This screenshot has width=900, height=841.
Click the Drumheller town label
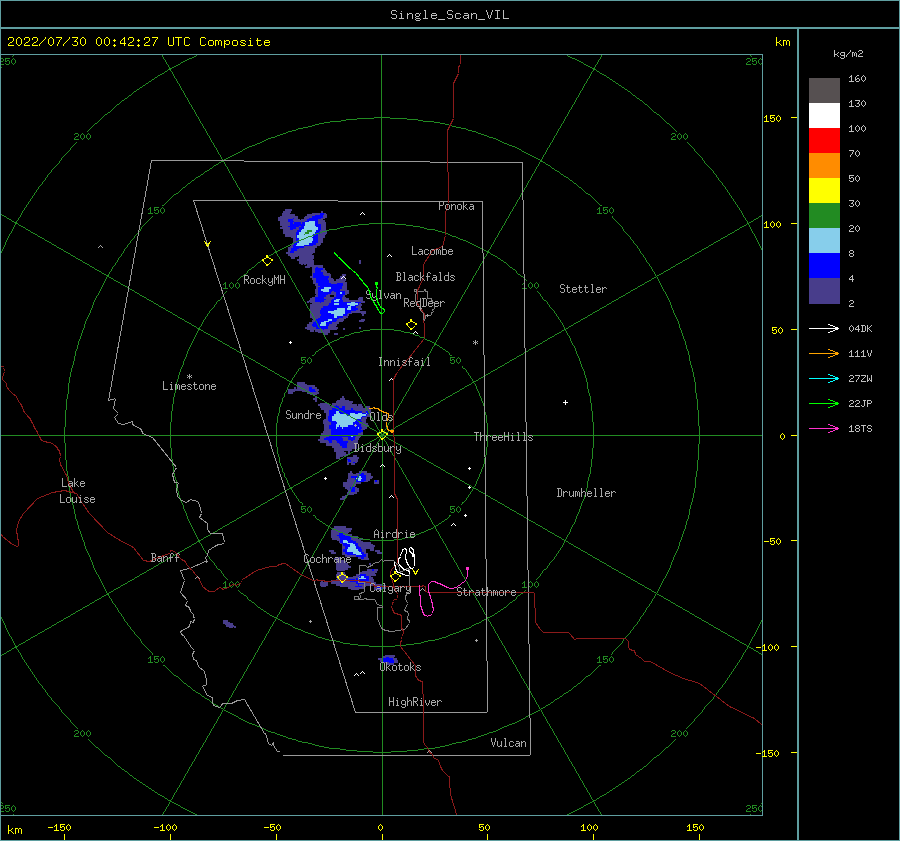[586, 493]
